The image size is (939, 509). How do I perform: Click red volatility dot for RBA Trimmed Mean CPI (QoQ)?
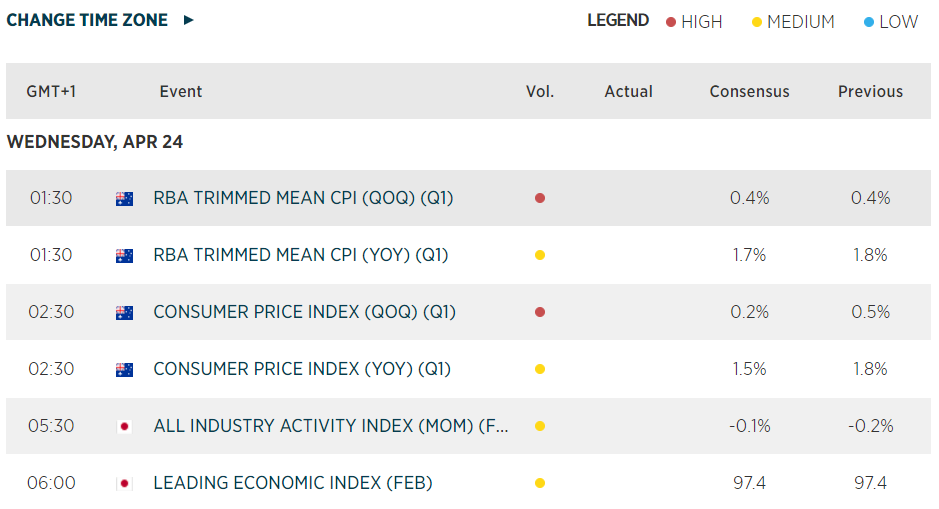click(540, 198)
